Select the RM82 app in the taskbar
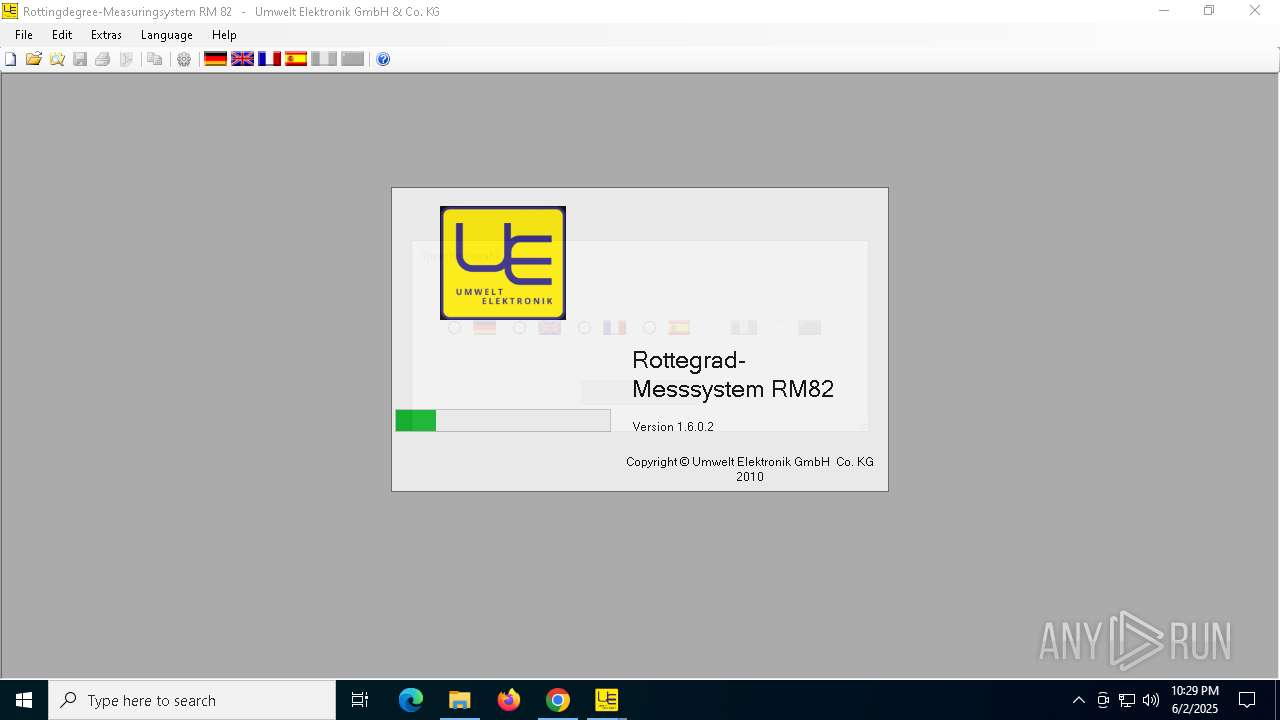 (x=607, y=700)
